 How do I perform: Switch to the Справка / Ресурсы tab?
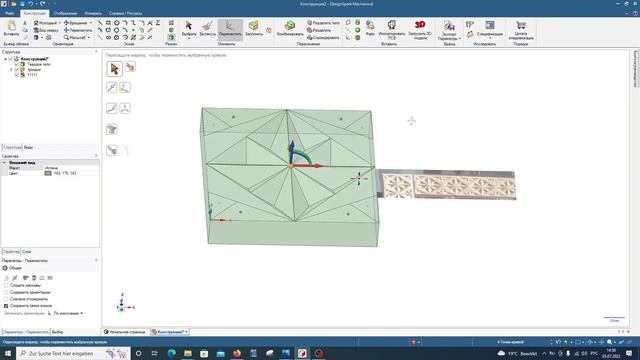coord(126,13)
